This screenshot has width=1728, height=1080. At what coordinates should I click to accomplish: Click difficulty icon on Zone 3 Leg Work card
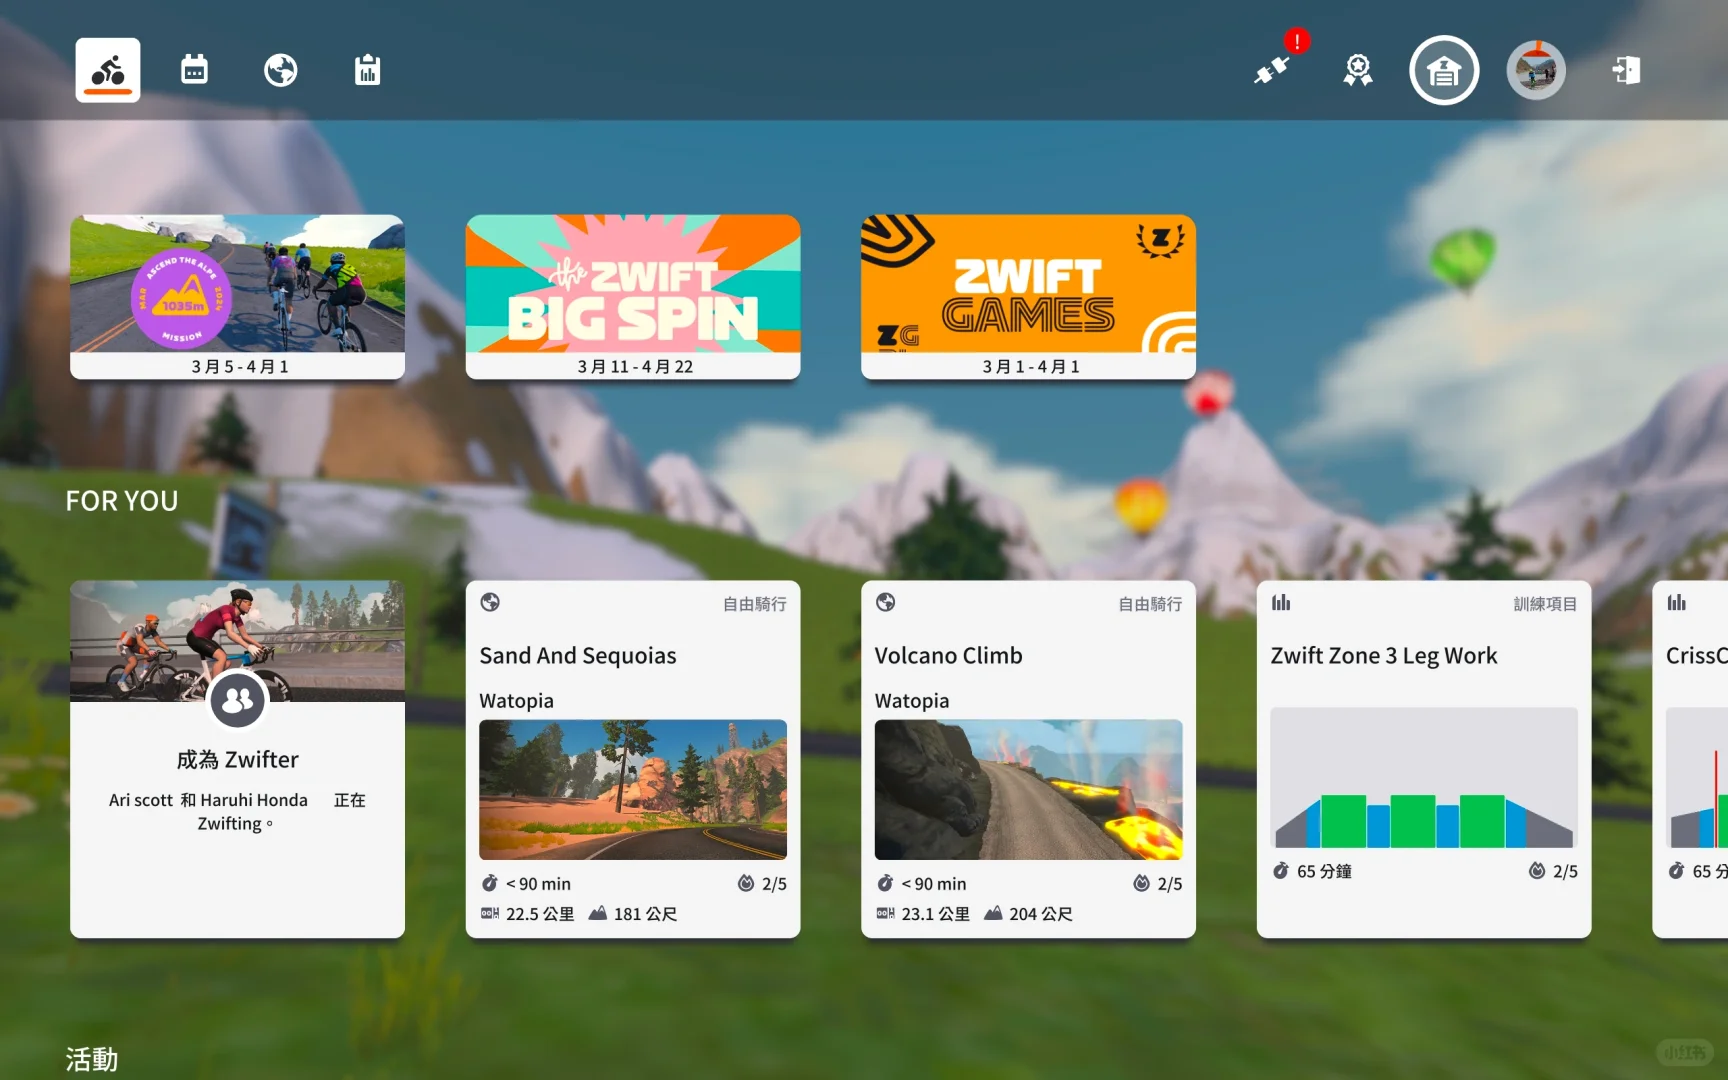(1537, 871)
